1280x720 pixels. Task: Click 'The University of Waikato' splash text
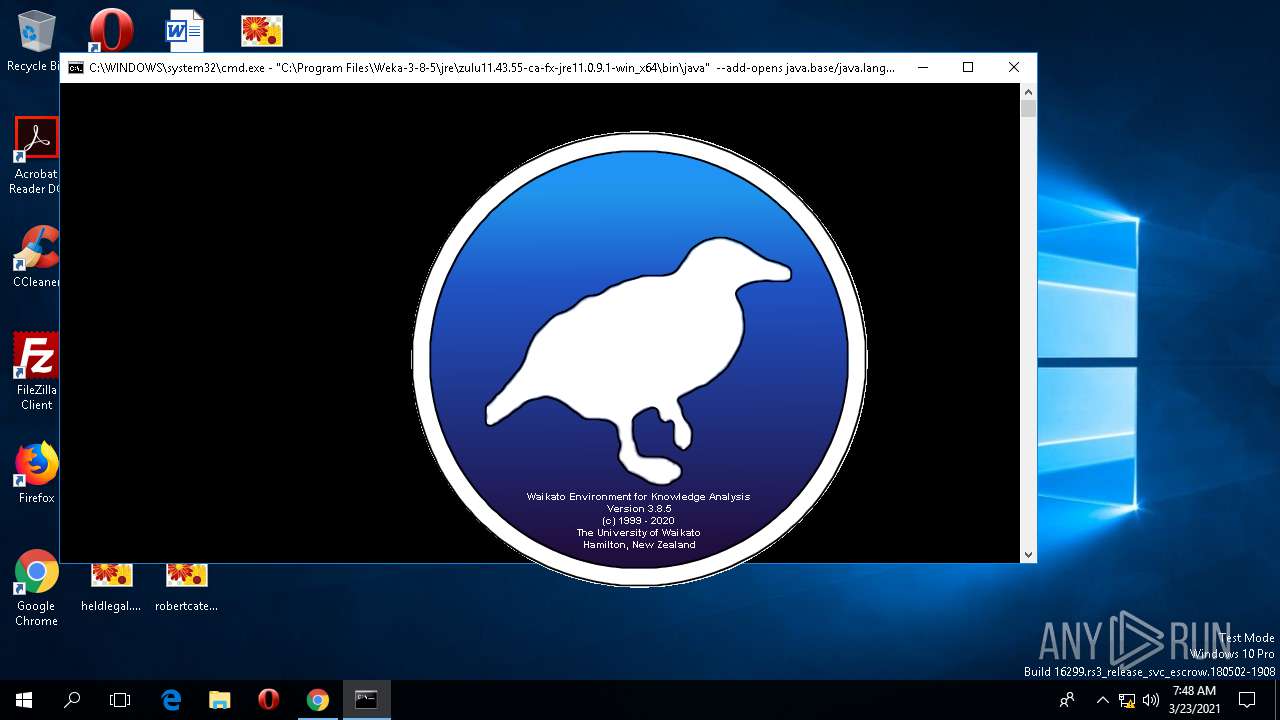639,532
